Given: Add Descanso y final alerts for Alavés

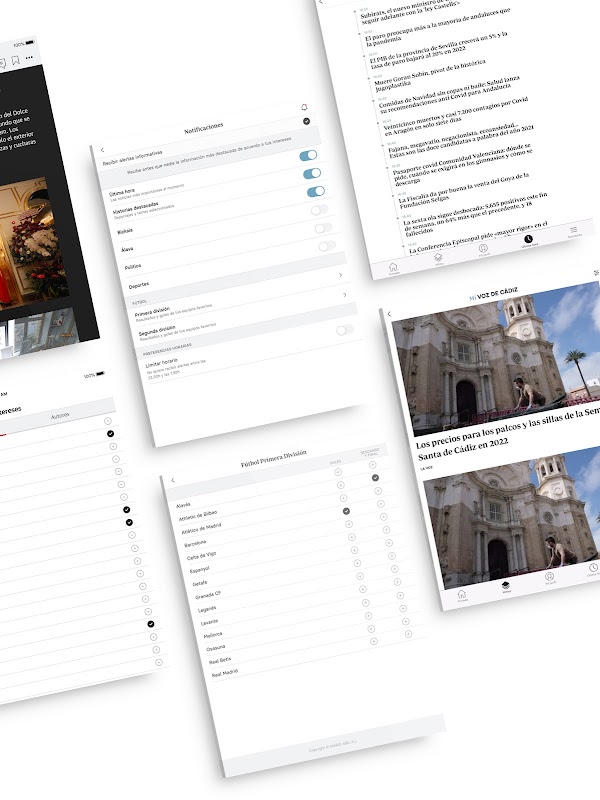Looking at the screenshot, I should (x=372, y=465).
